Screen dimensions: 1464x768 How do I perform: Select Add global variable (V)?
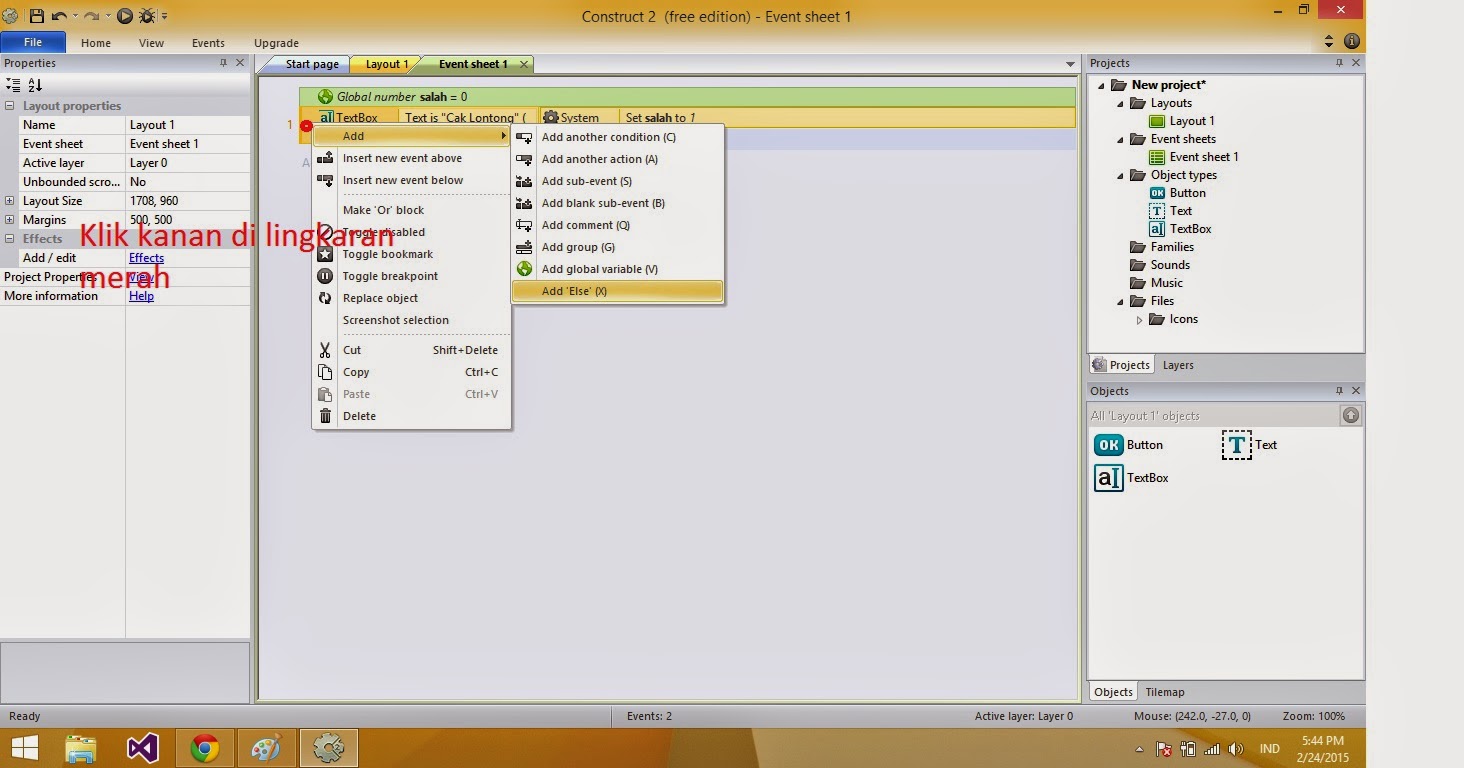[617, 269]
